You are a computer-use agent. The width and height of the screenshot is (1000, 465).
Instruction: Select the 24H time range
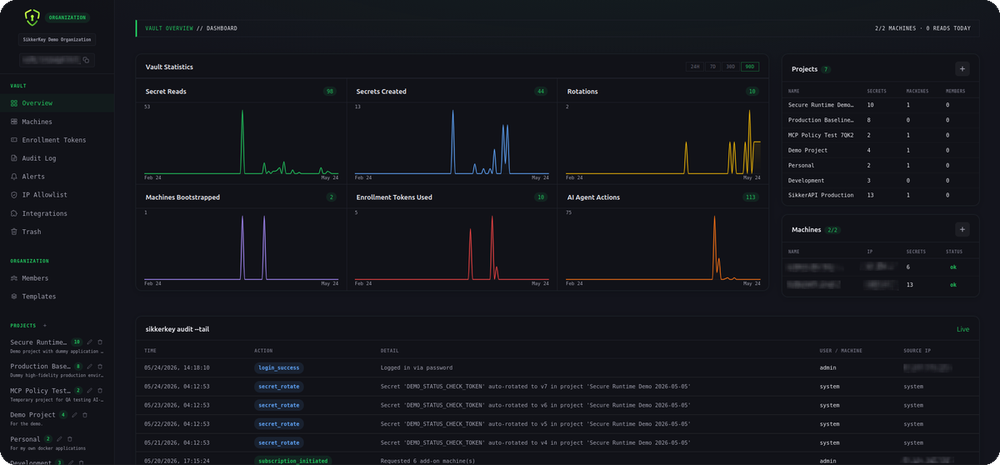coord(695,66)
